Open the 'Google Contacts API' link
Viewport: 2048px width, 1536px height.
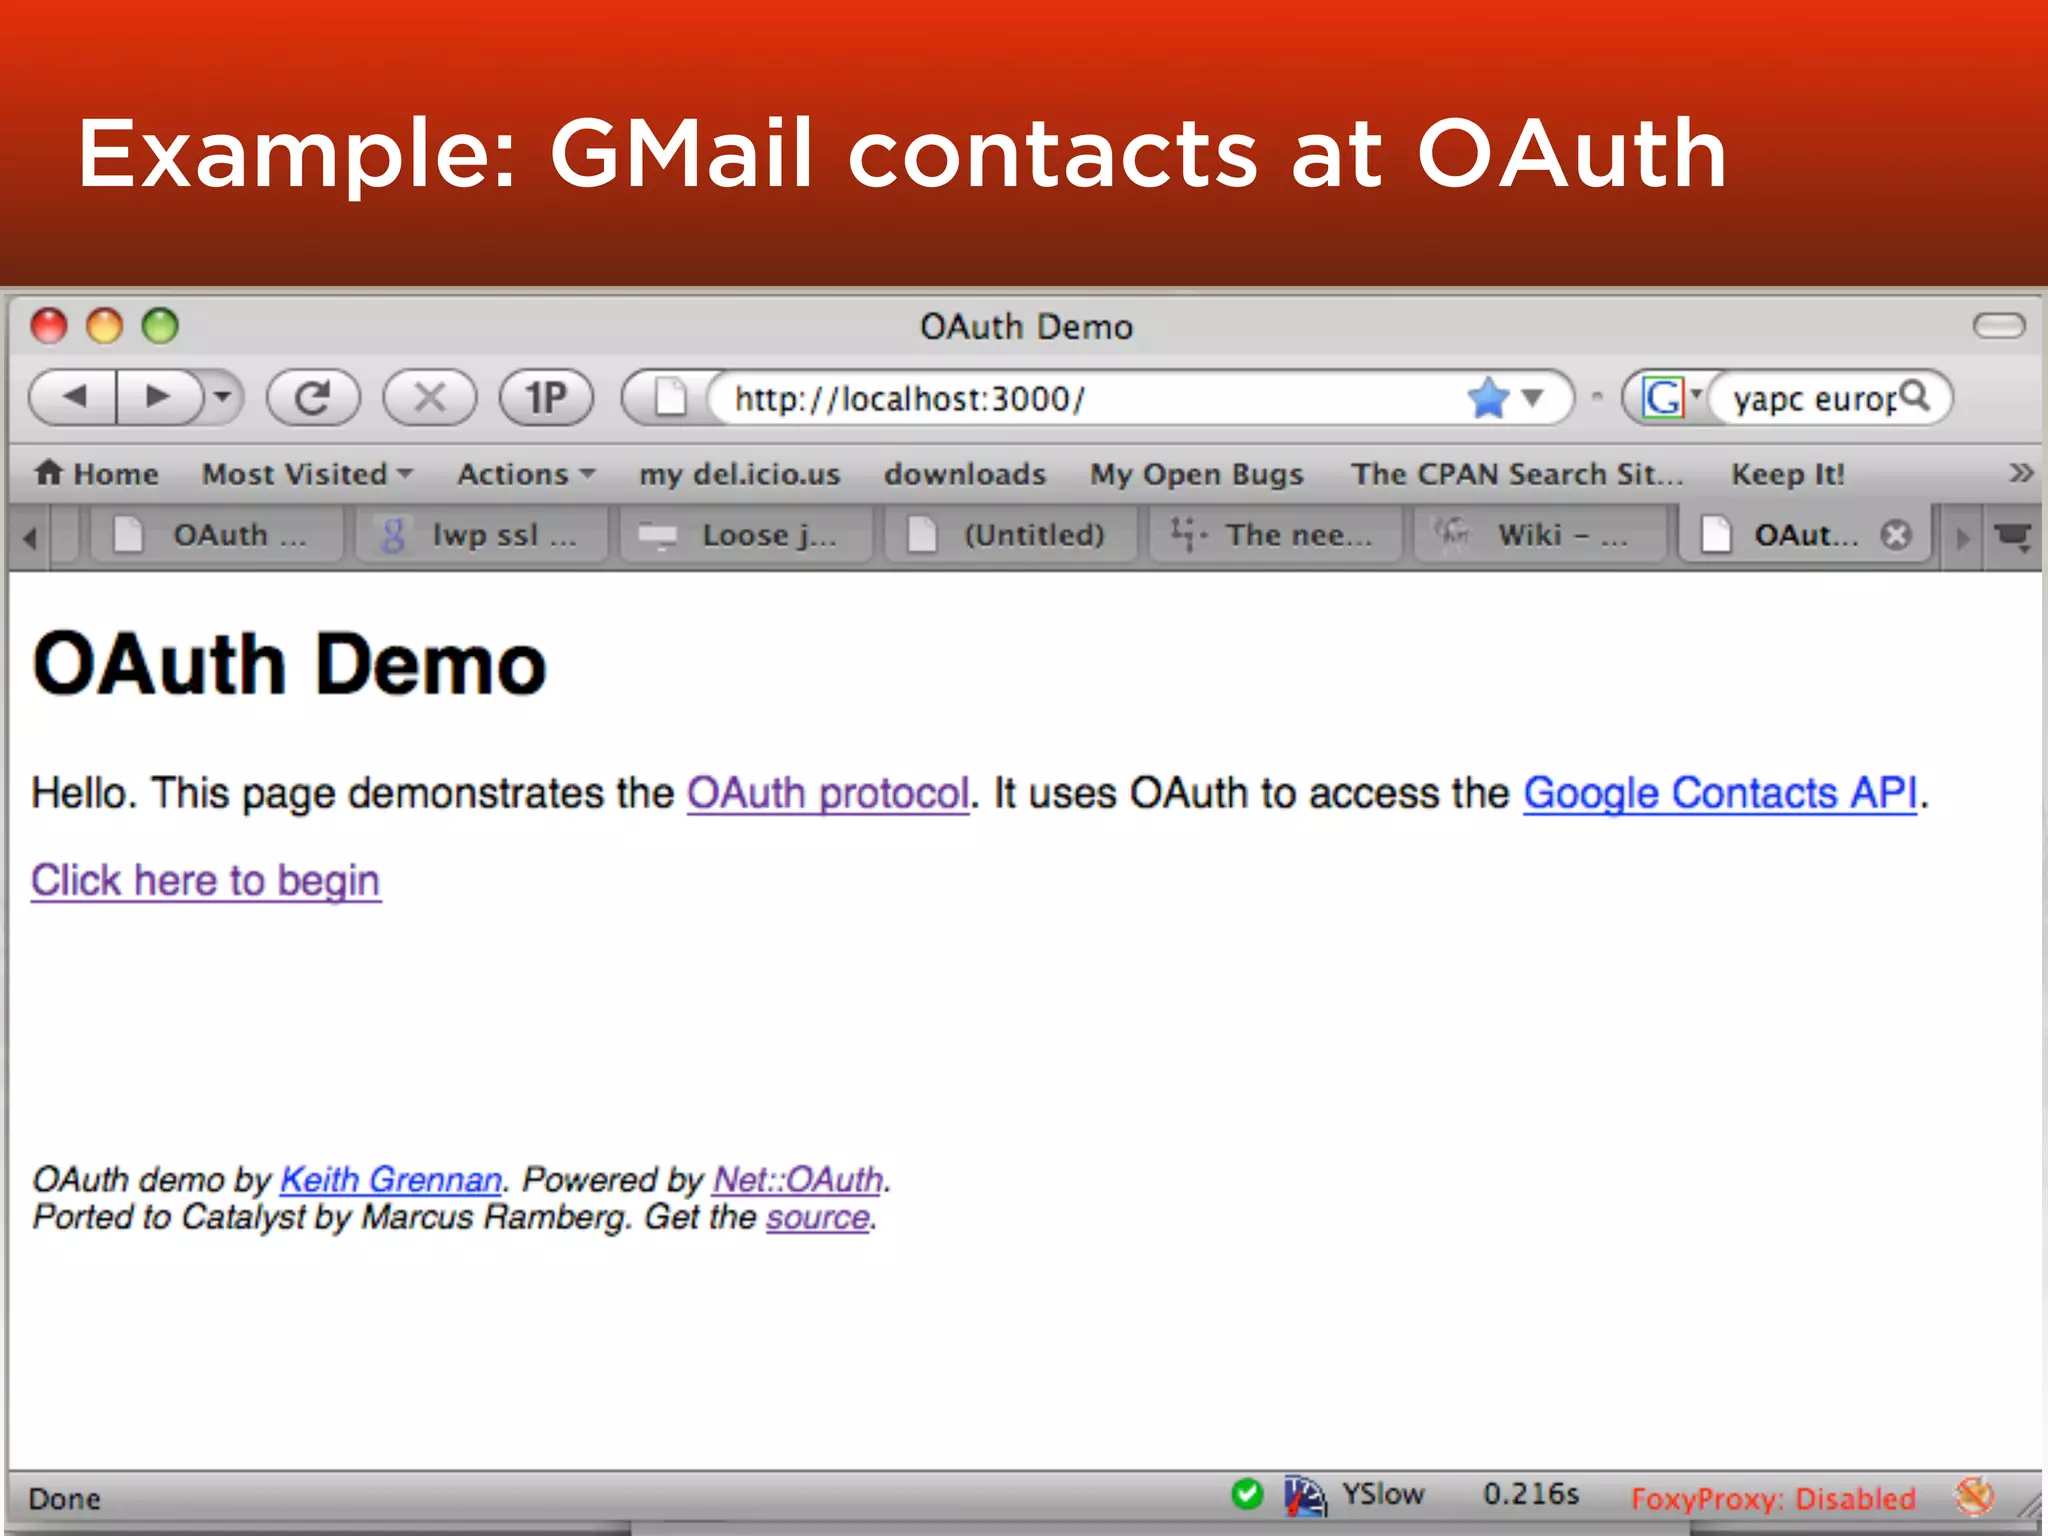point(1720,794)
